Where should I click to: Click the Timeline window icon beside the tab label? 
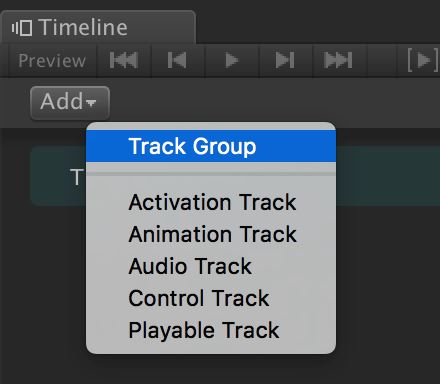tap(22, 28)
